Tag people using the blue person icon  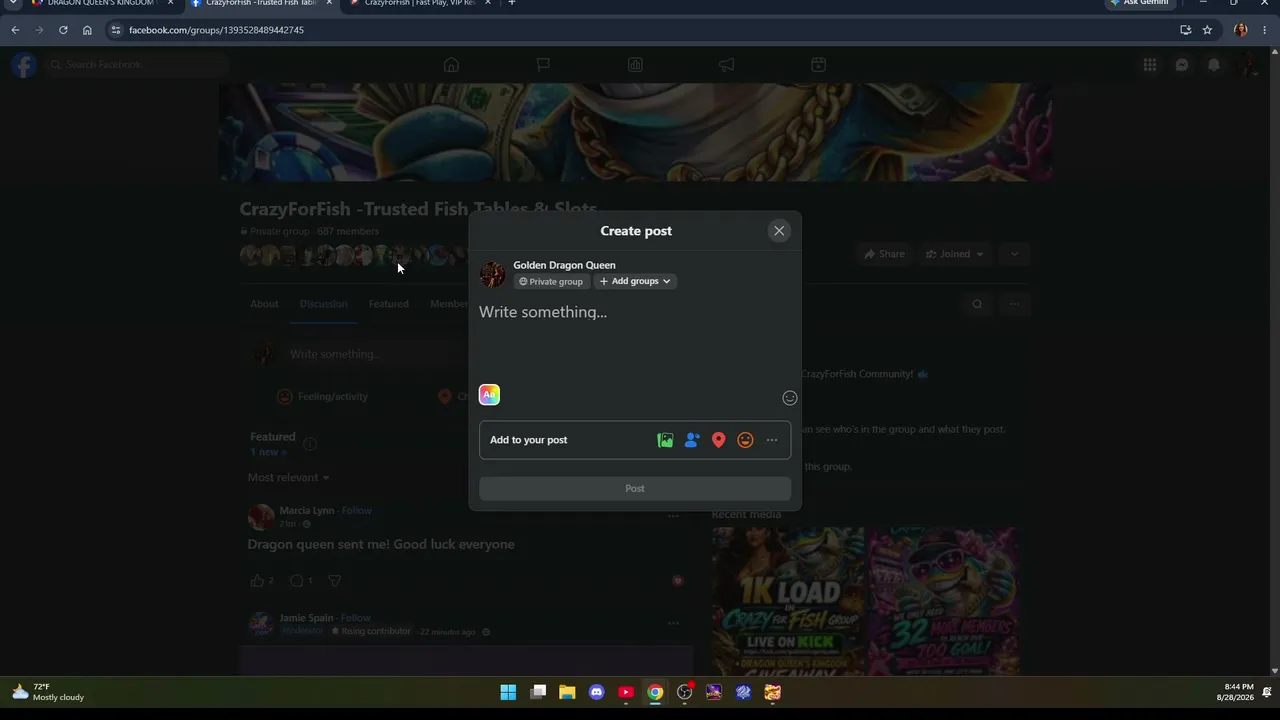(692, 440)
